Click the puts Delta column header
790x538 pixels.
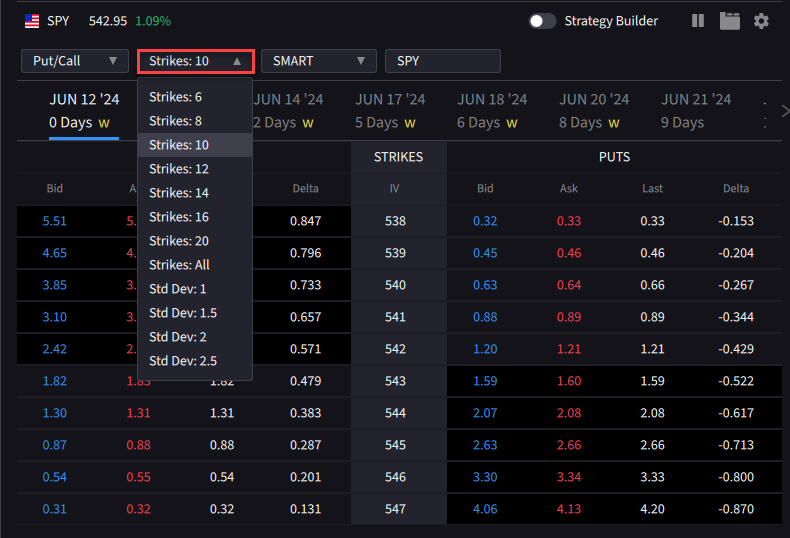click(736, 188)
